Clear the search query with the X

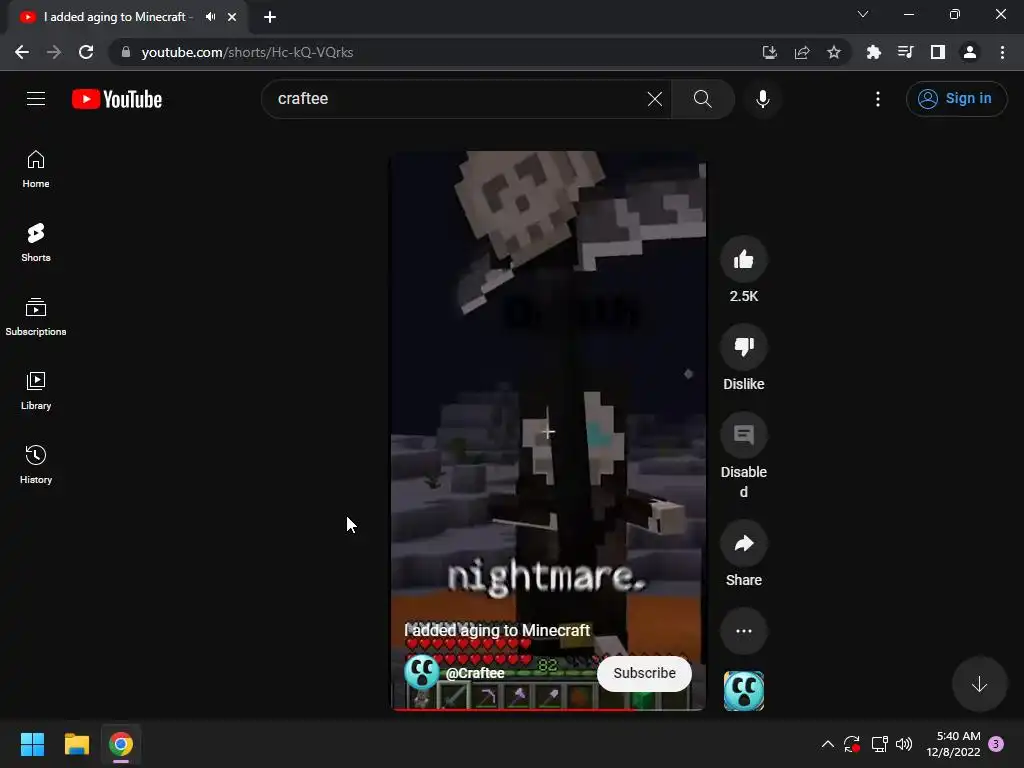[654, 99]
